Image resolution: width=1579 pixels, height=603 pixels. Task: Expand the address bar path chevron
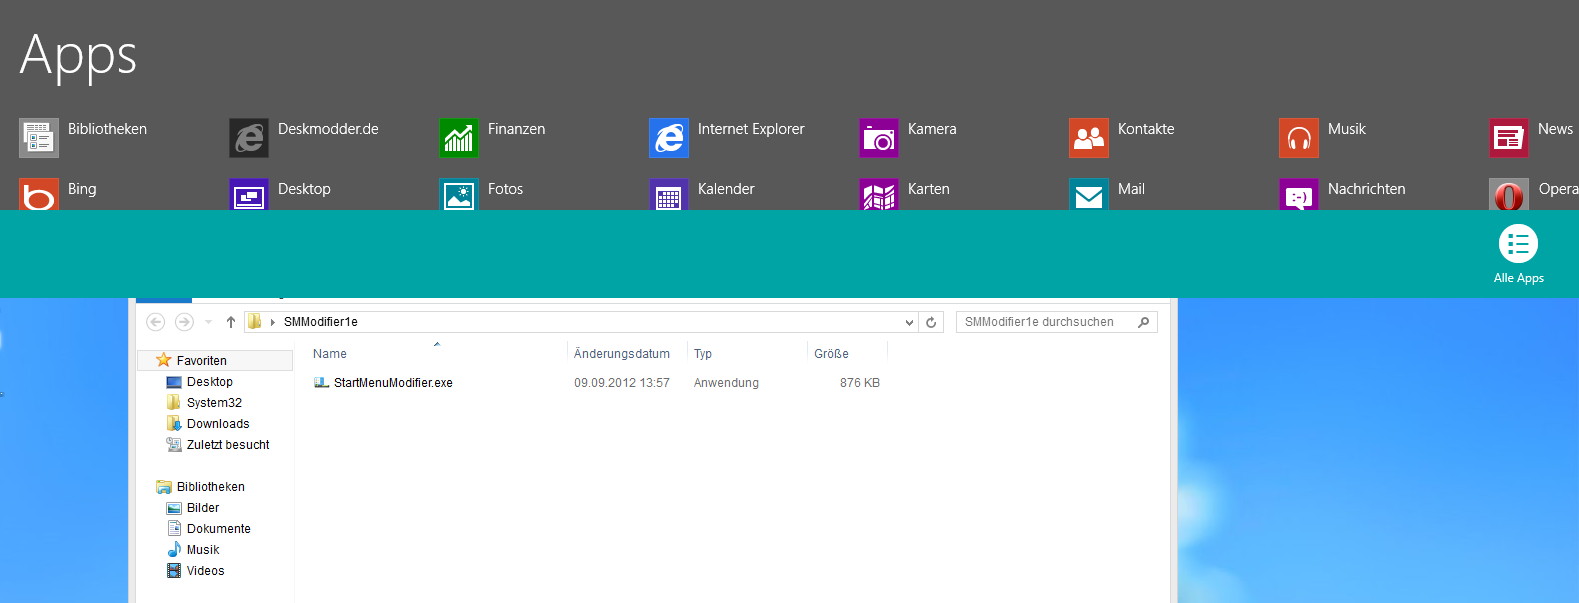point(272,322)
